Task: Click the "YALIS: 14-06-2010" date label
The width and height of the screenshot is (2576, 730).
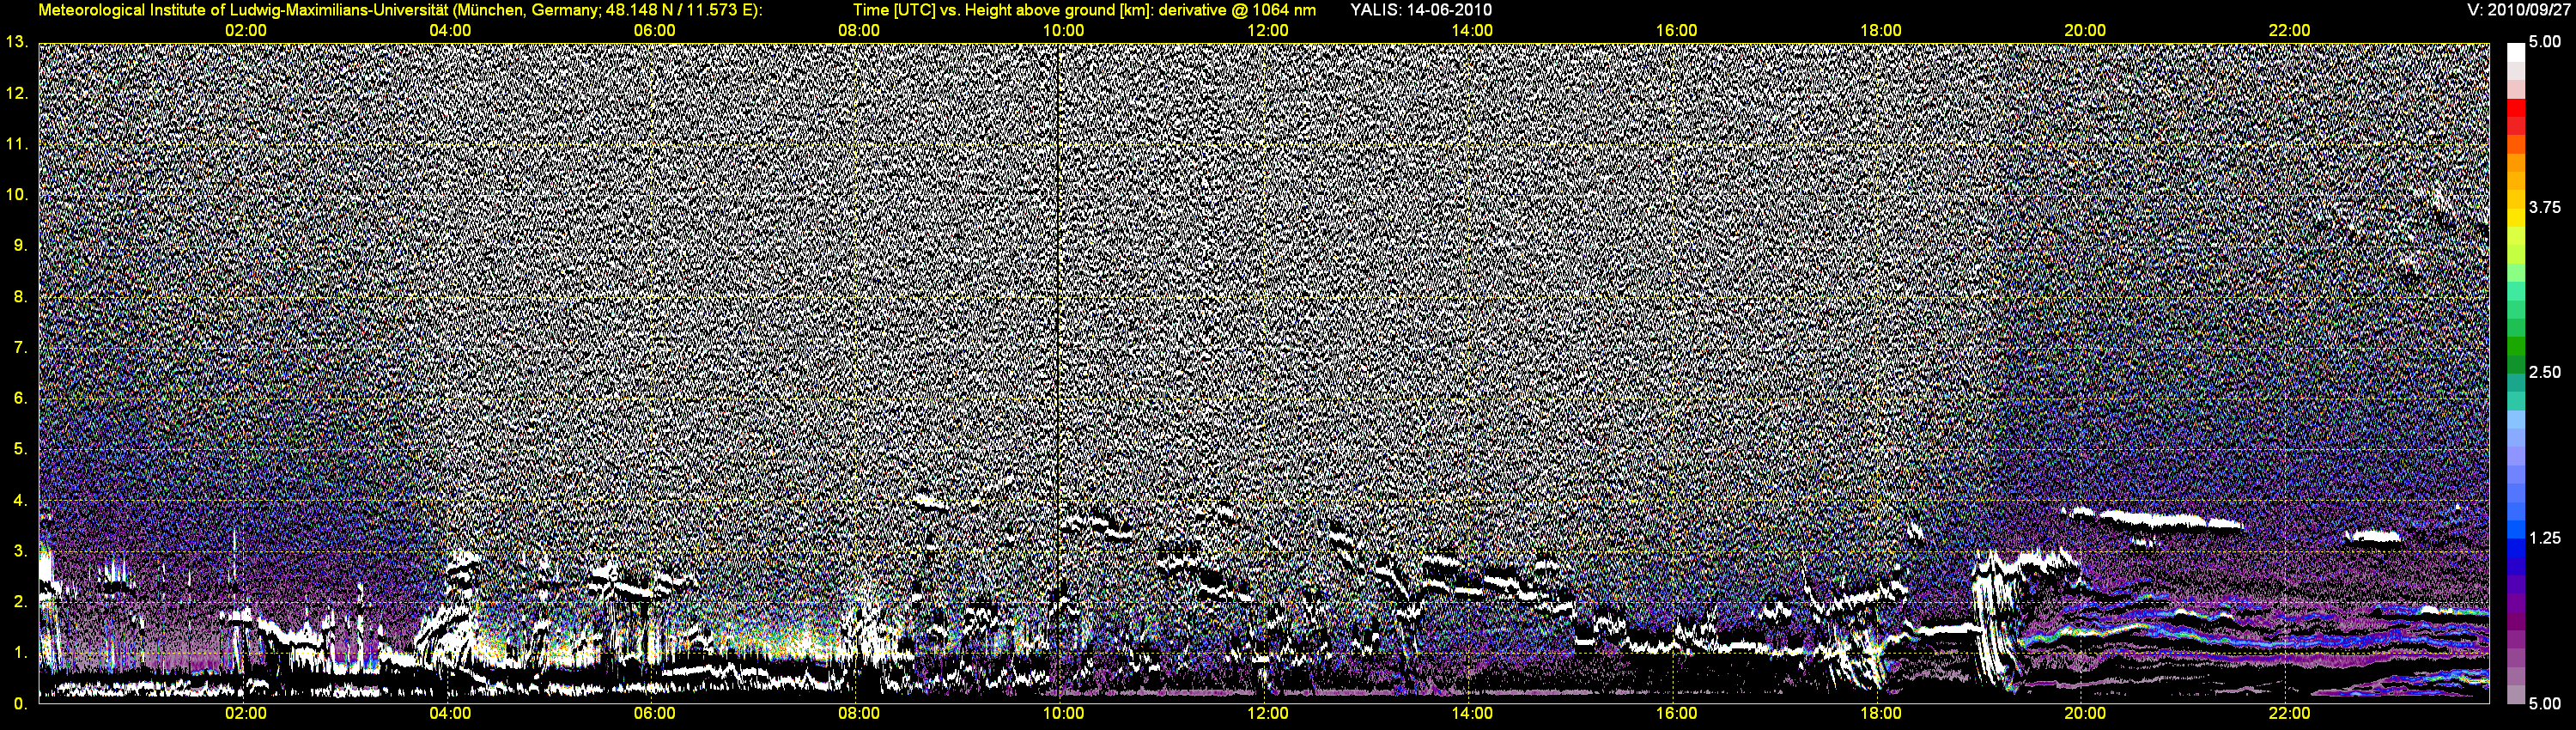Action: click(x=1420, y=10)
